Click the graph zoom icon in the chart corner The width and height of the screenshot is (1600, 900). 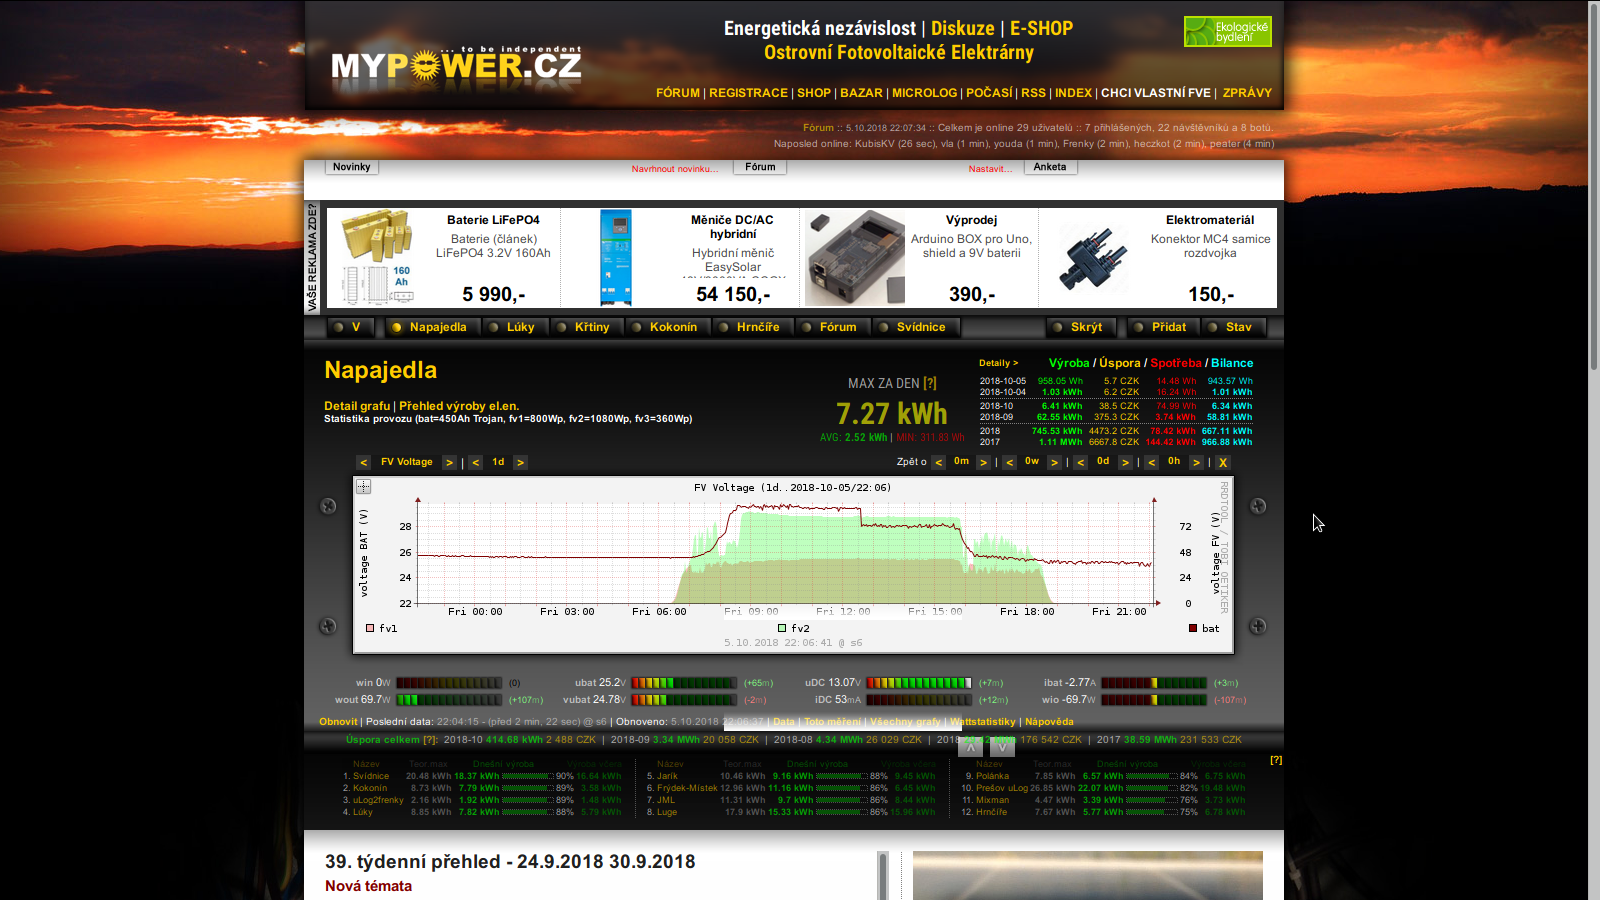click(364, 487)
